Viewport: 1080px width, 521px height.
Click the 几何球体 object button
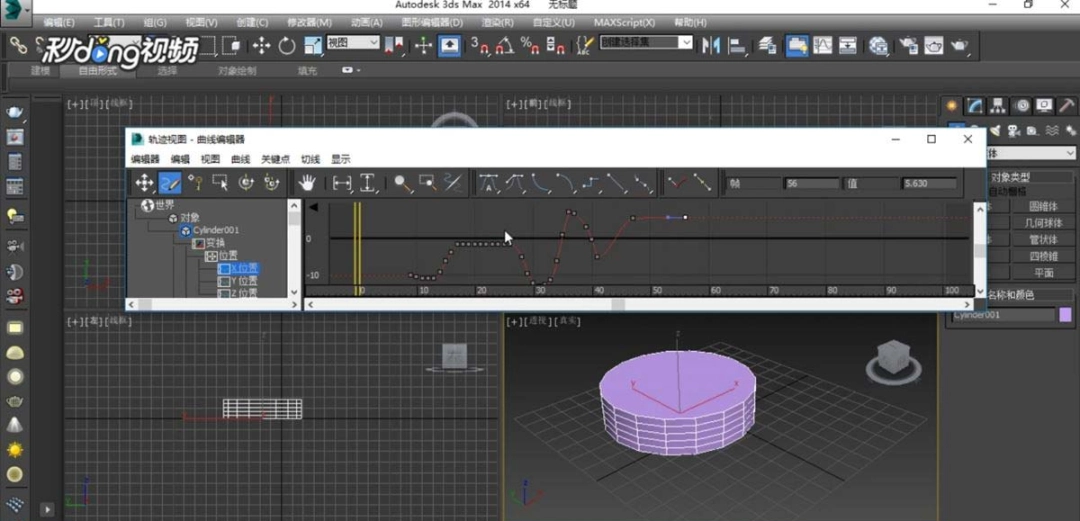(x=1043, y=223)
